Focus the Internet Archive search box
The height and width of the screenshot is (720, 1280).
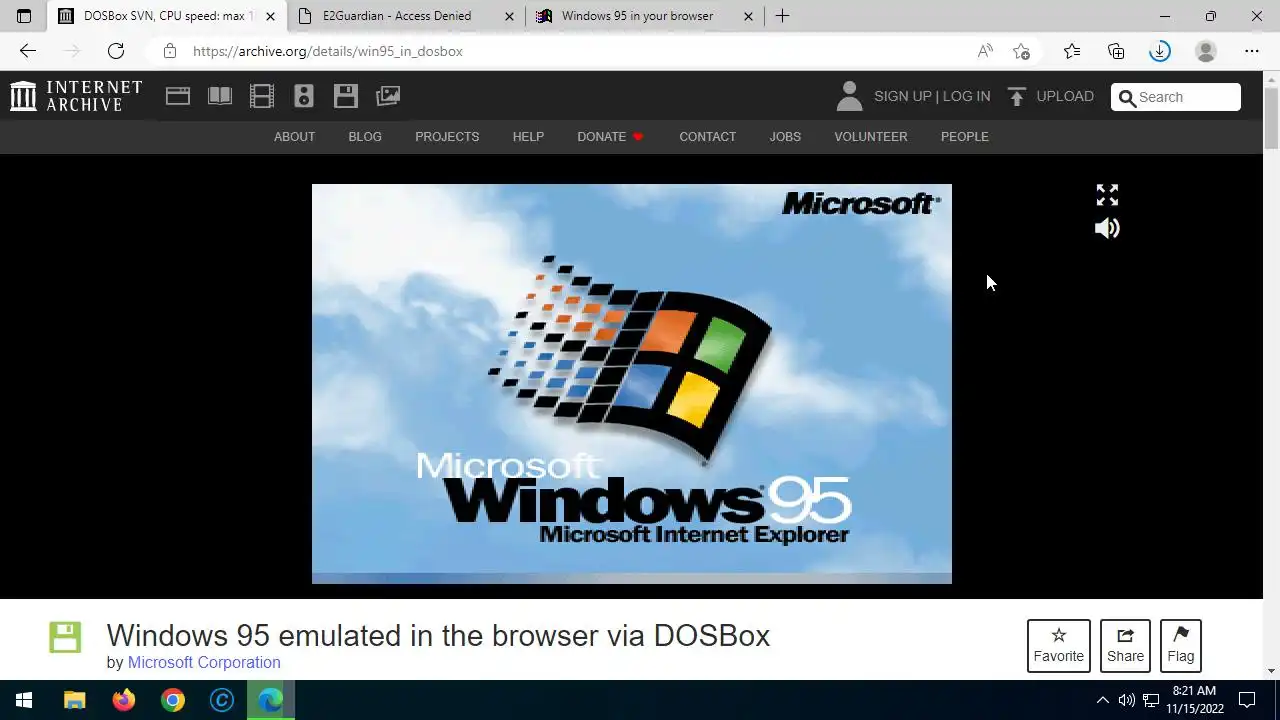click(x=1176, y=97)
